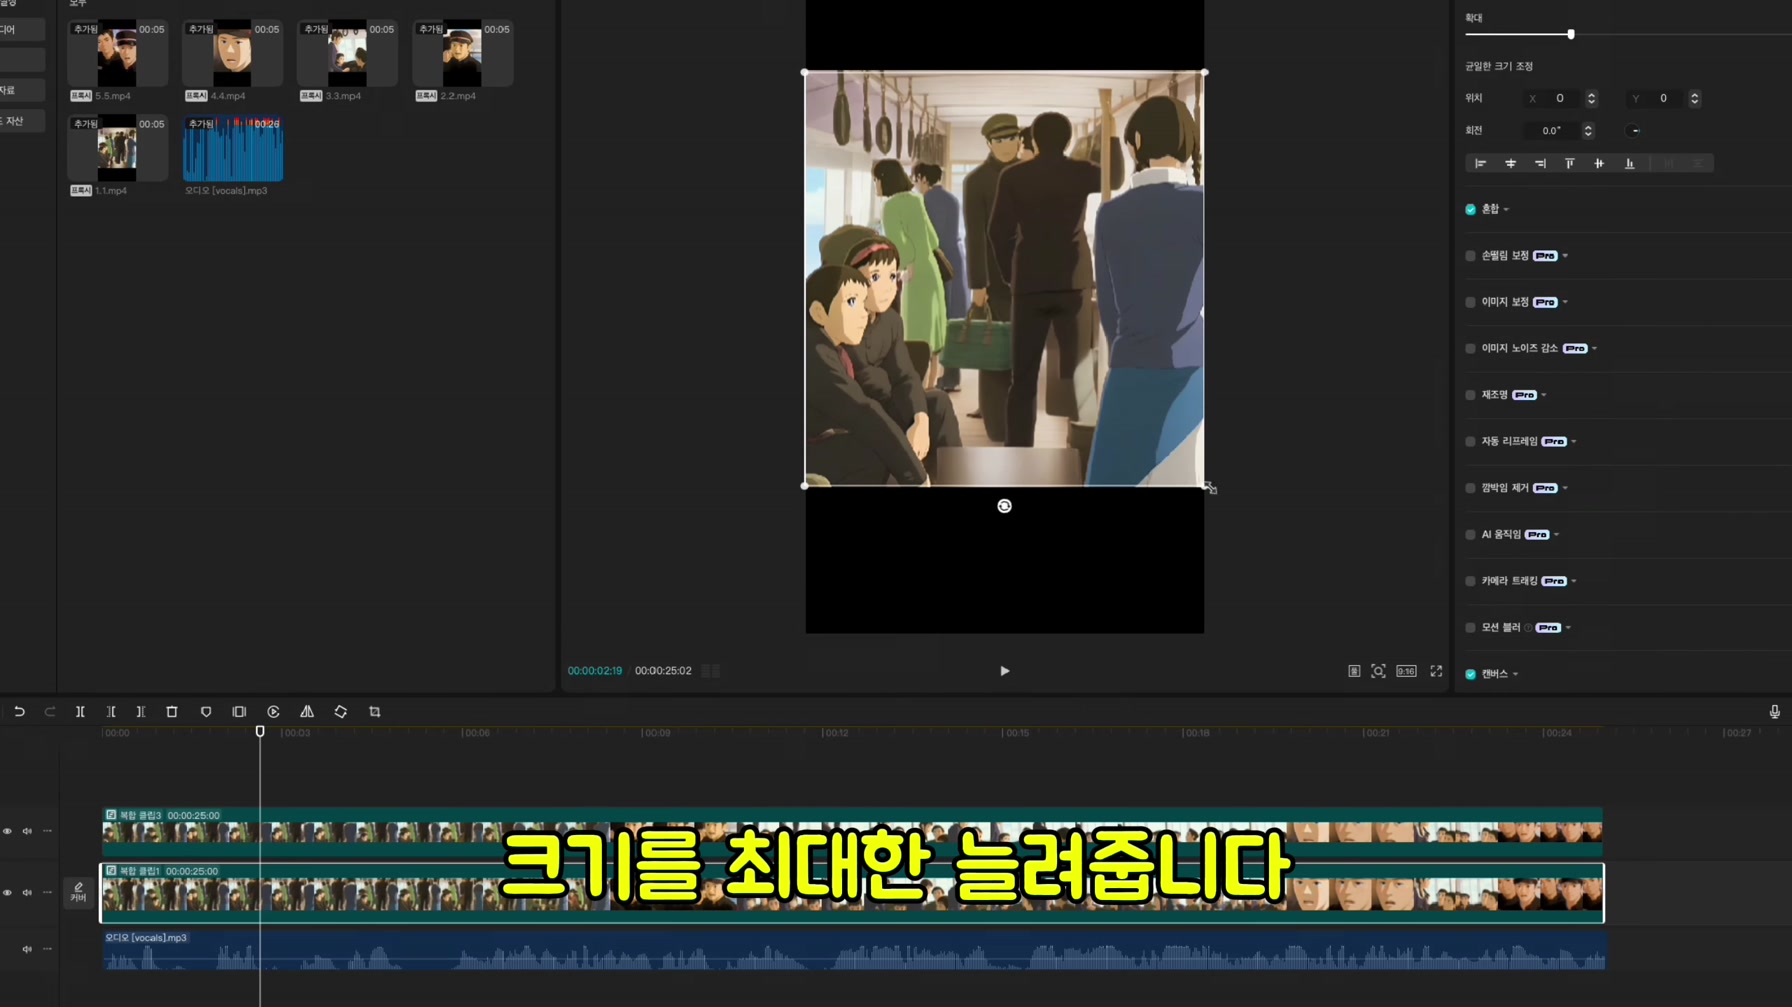Click the 커버 cover edit button
This screenshot has height=1007, width=1792.
click(78, 892)
